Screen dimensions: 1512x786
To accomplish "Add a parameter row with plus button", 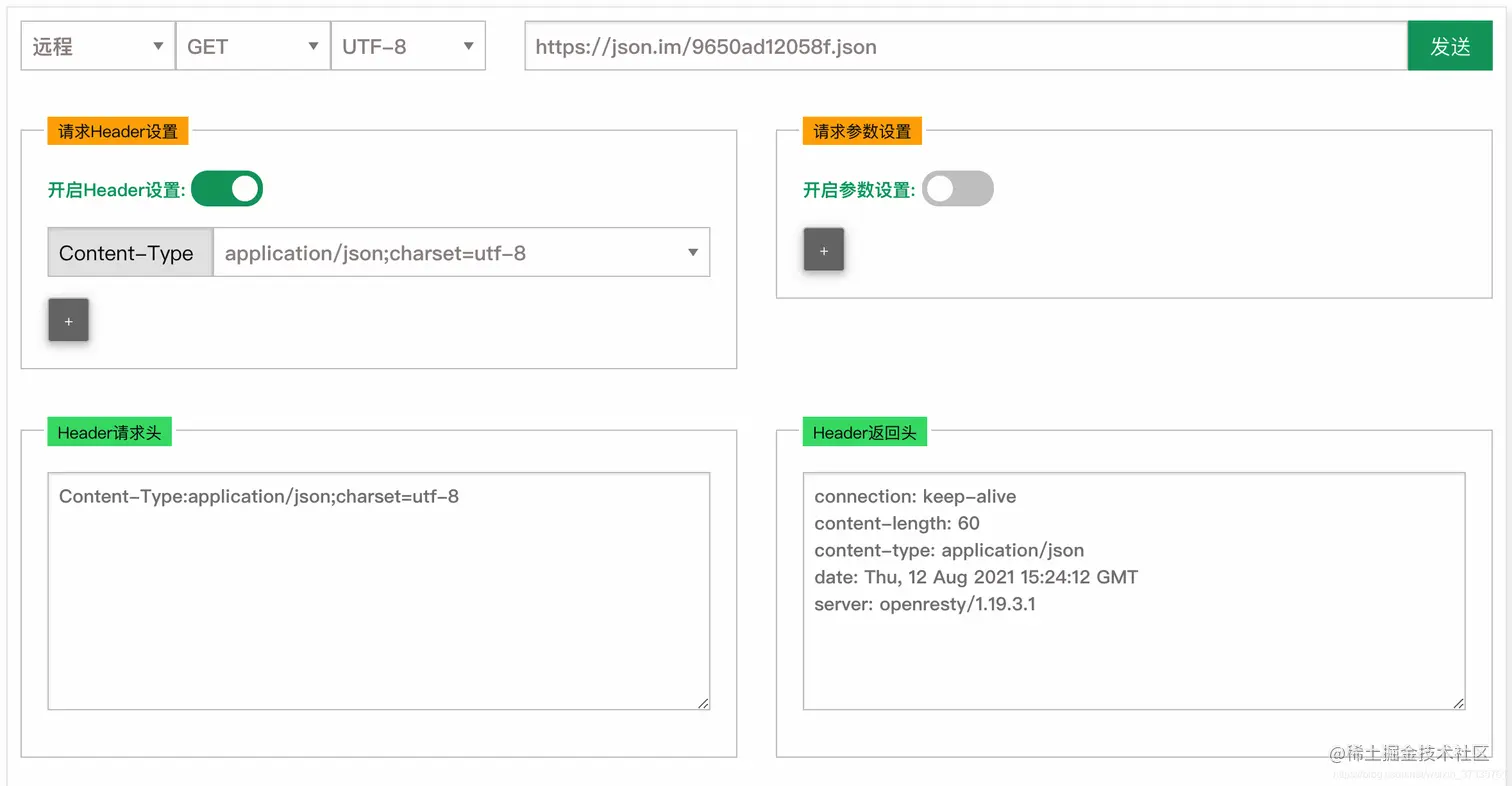I will [x=824, y=250].
